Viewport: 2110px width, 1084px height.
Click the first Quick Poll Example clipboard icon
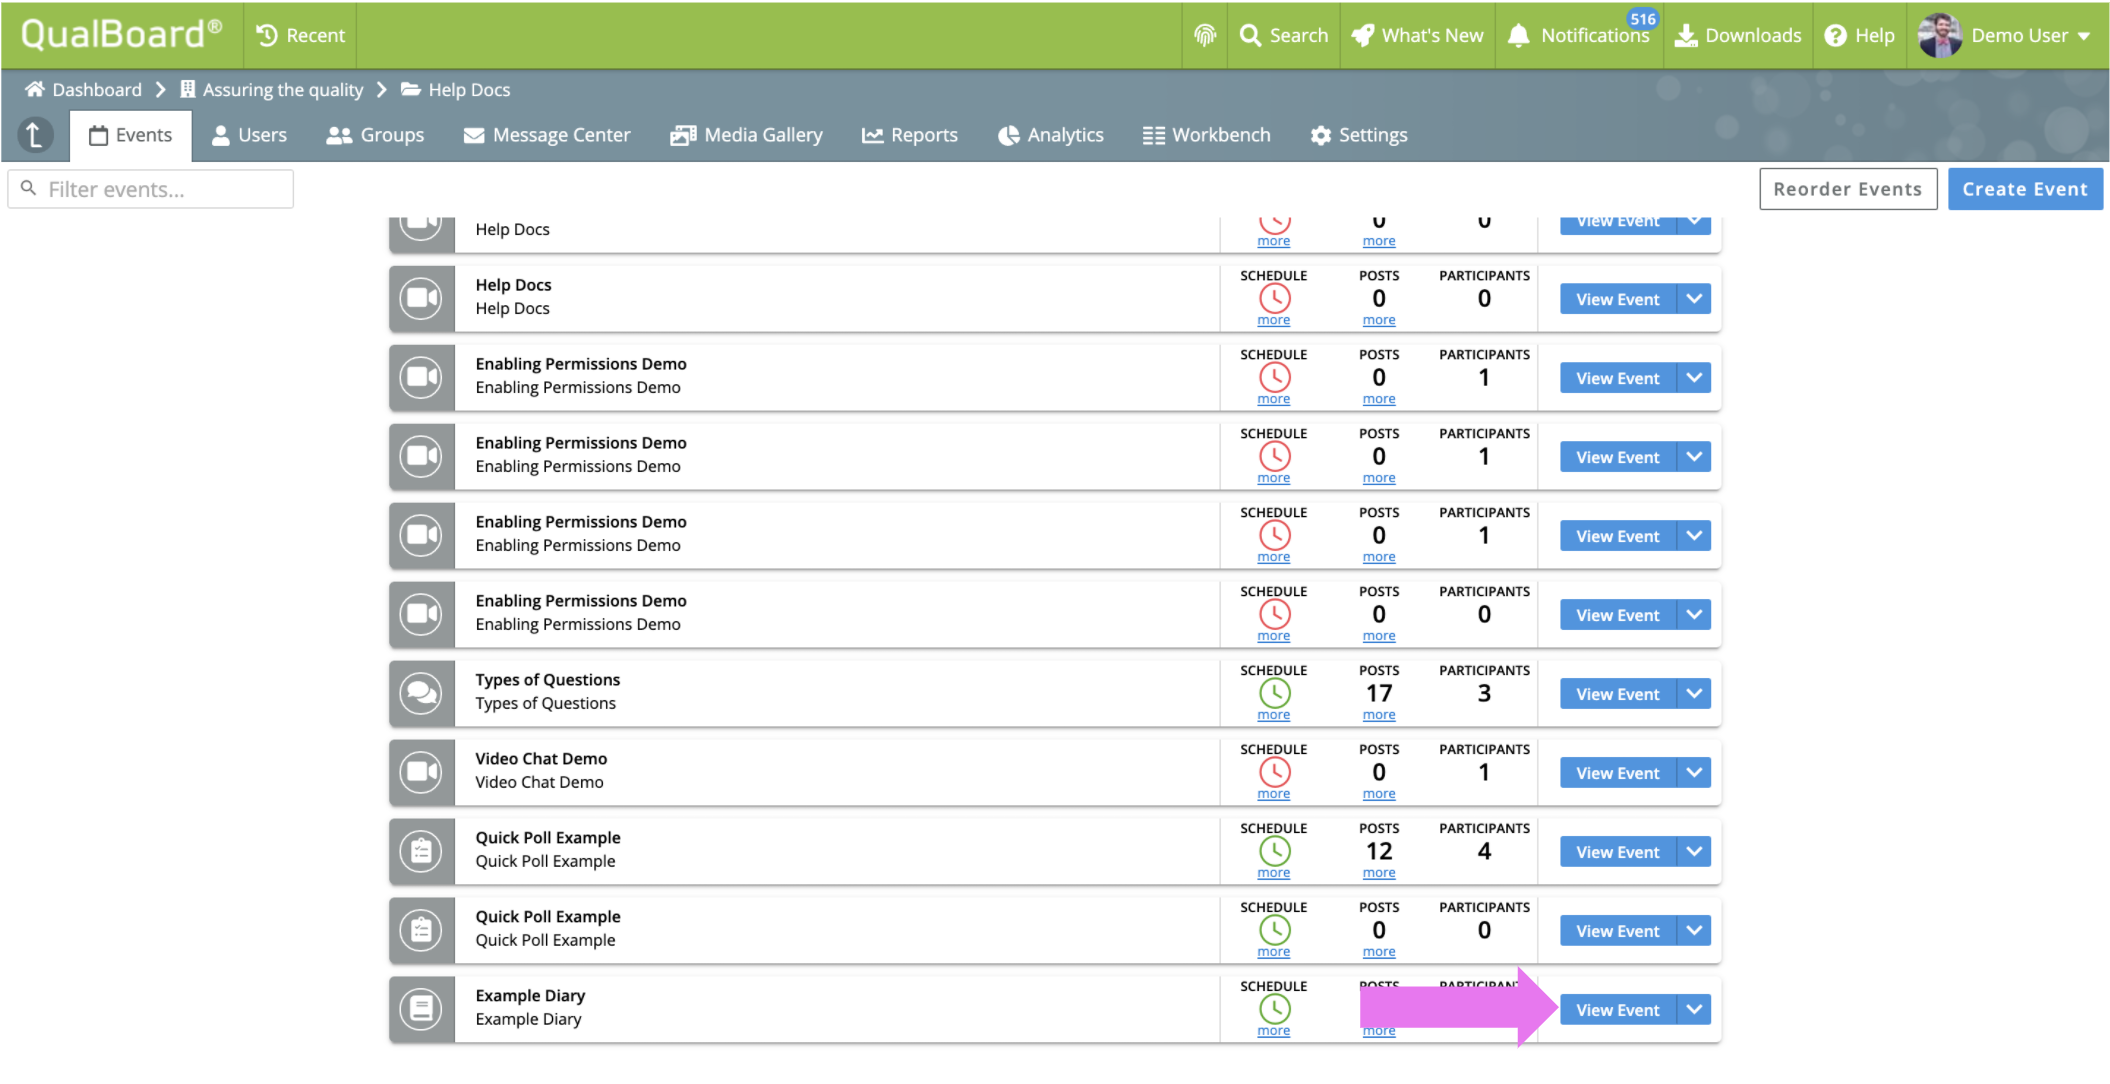[x=421, y=850]
